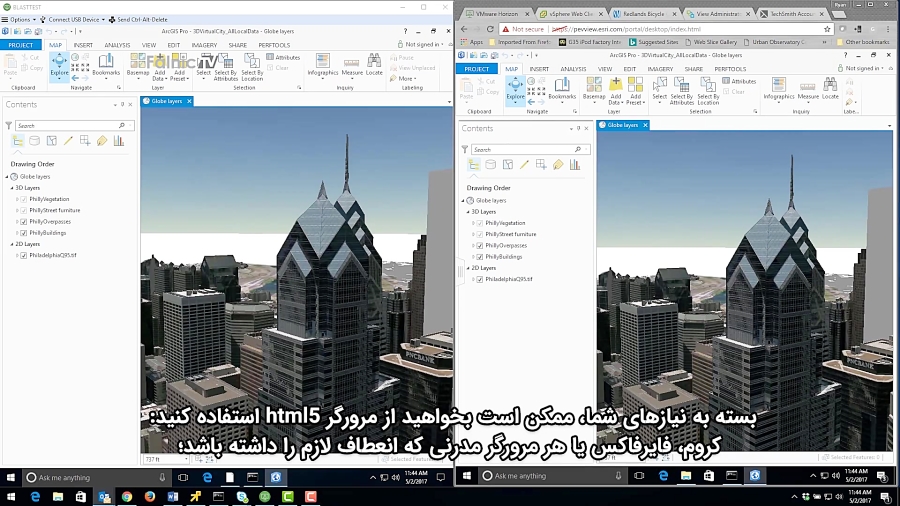The width and height of the screenshot is (900, 506).
Task: Open PROJECT tab in left ArcGIS window
Action: tap(21, 45)
